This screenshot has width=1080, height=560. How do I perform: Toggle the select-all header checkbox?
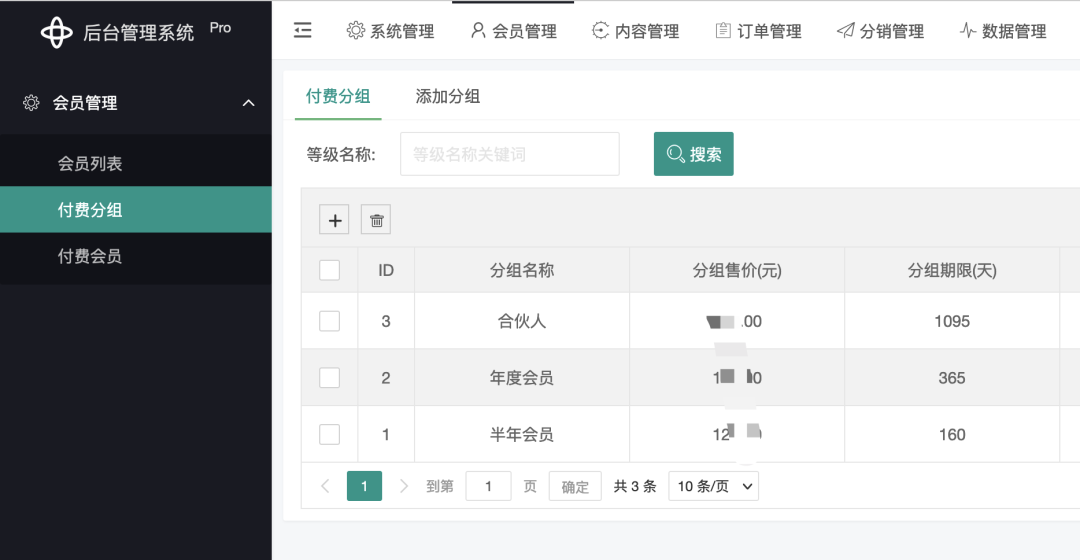tap(329, 270)
